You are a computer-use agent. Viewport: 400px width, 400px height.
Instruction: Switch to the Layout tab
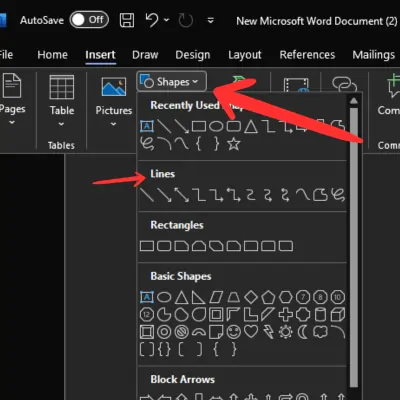pos(245,55)
